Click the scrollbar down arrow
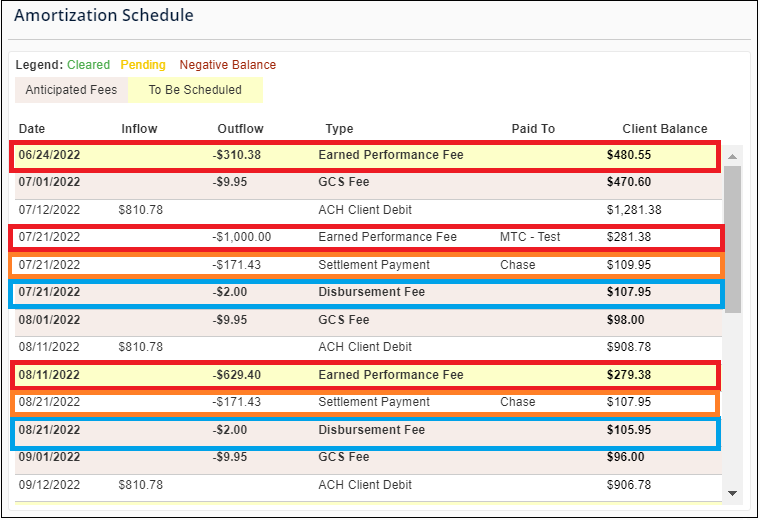Viewport: 760px width, 520px height. (x=732, y=493)
